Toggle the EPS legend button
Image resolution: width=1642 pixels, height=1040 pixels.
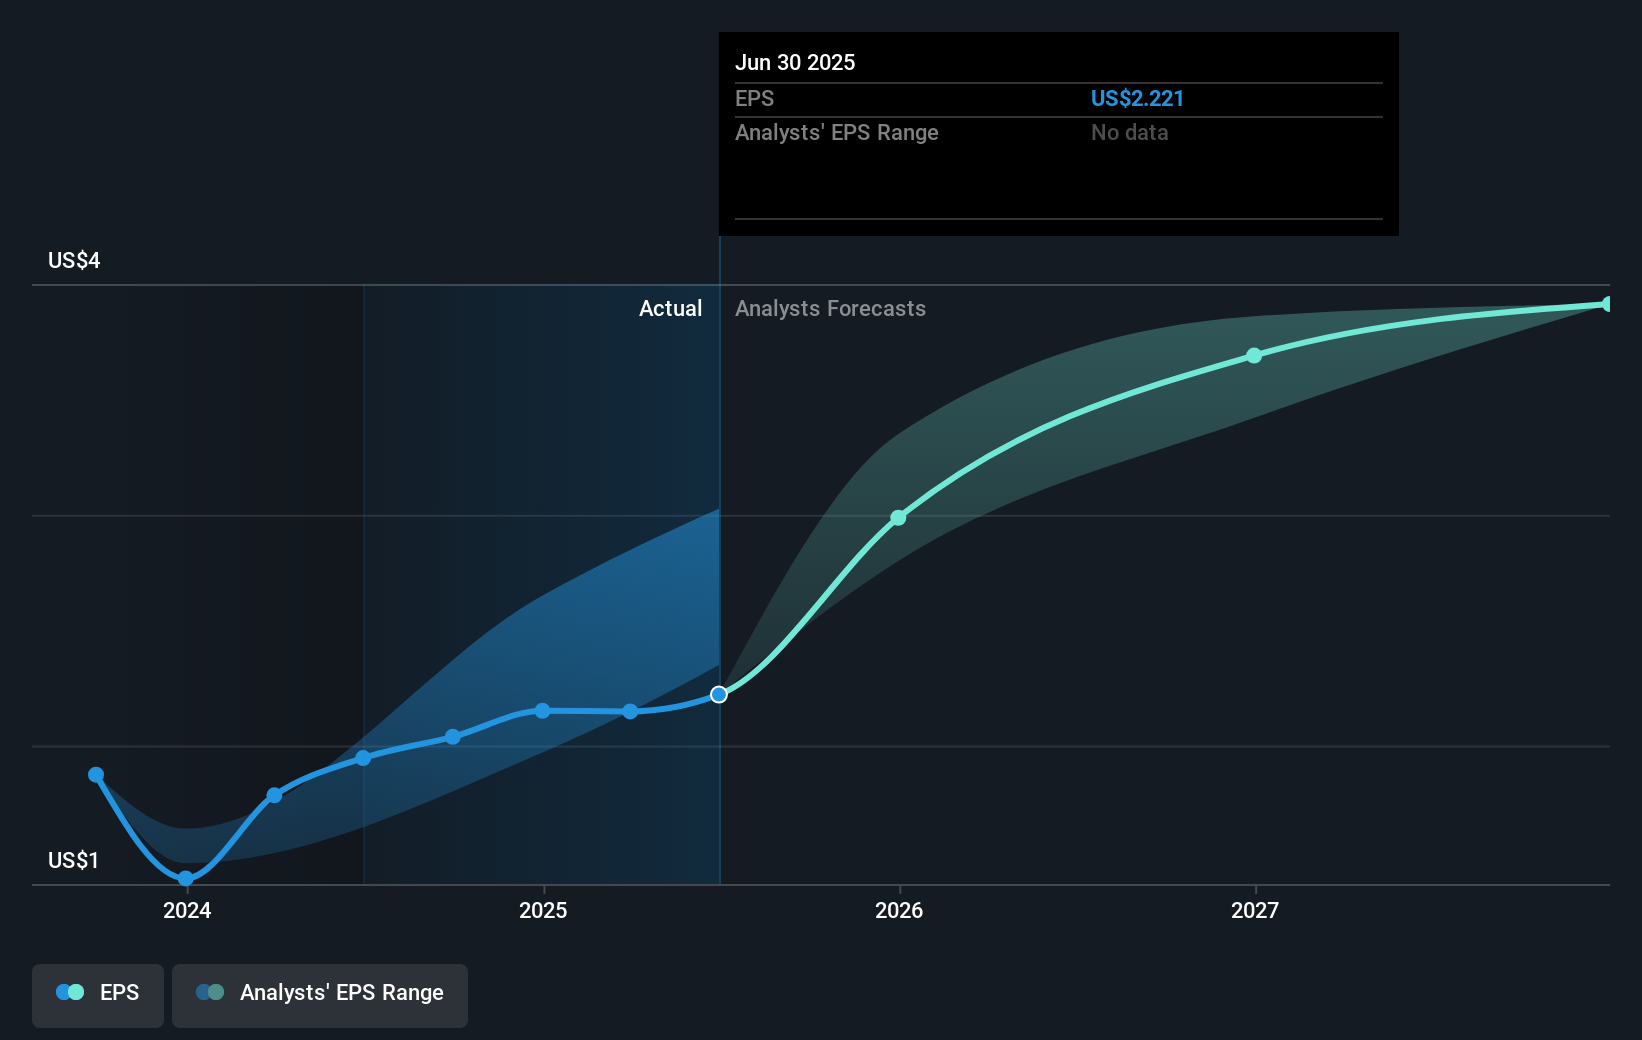[98, 995]
